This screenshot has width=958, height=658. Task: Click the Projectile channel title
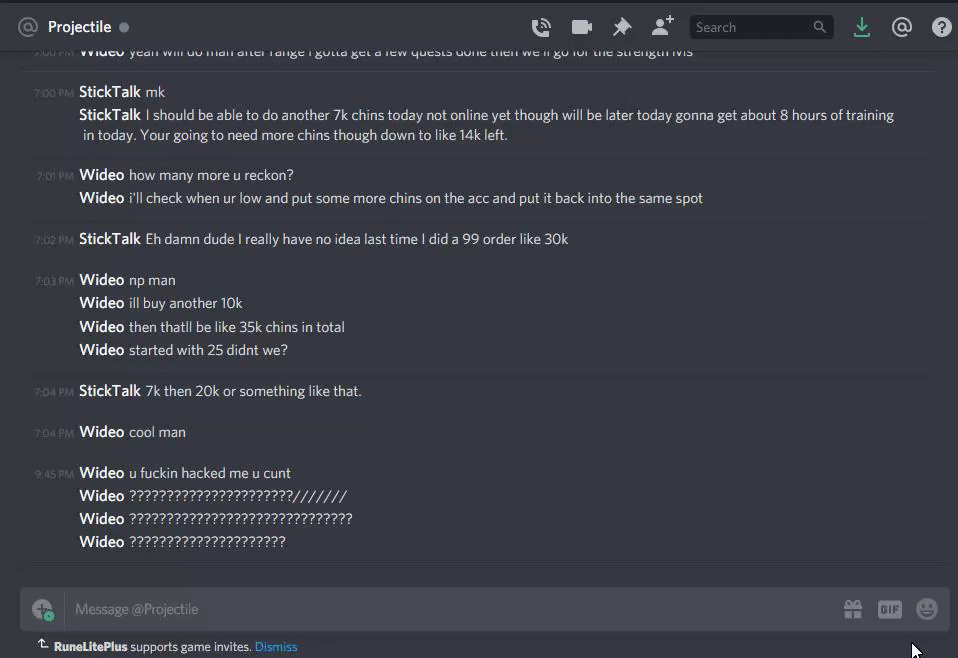point(79,27)
